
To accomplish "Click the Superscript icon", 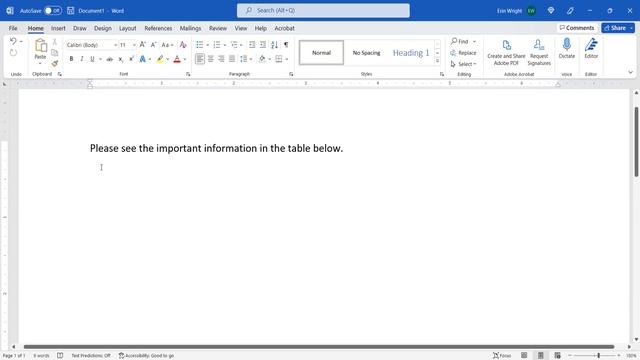I will [131, 59].
